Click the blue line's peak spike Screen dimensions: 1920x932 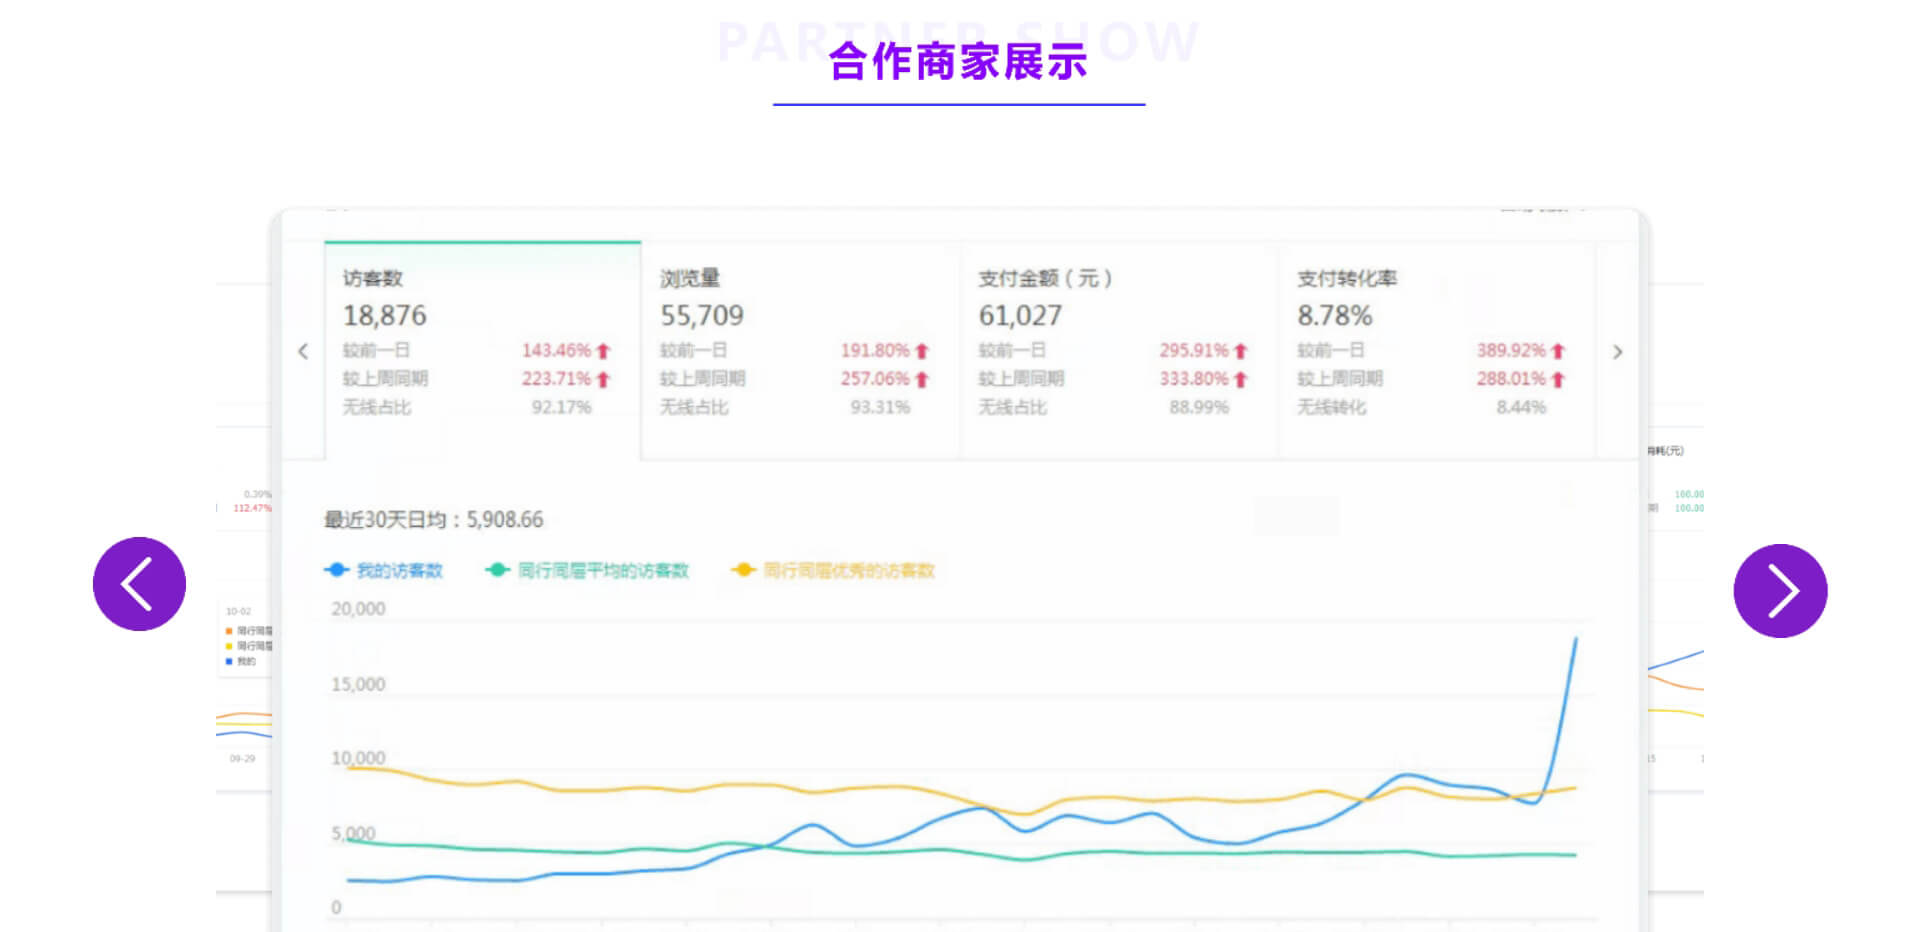pyautogui.click(x=1576, y=639)
